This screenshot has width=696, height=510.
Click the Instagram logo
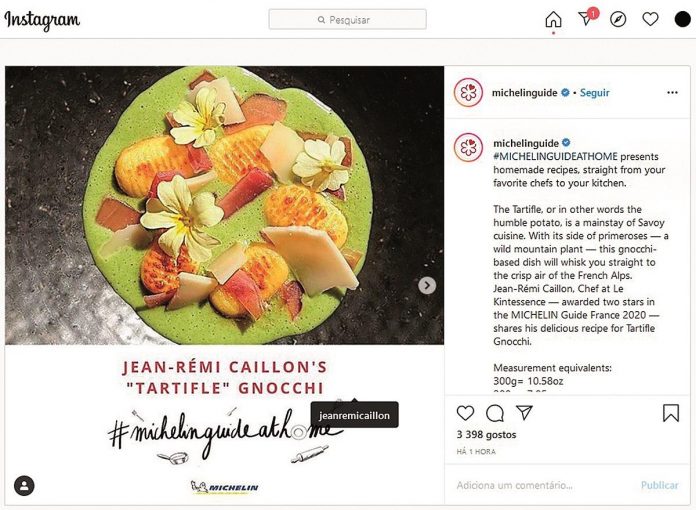(x=42, y=20)
